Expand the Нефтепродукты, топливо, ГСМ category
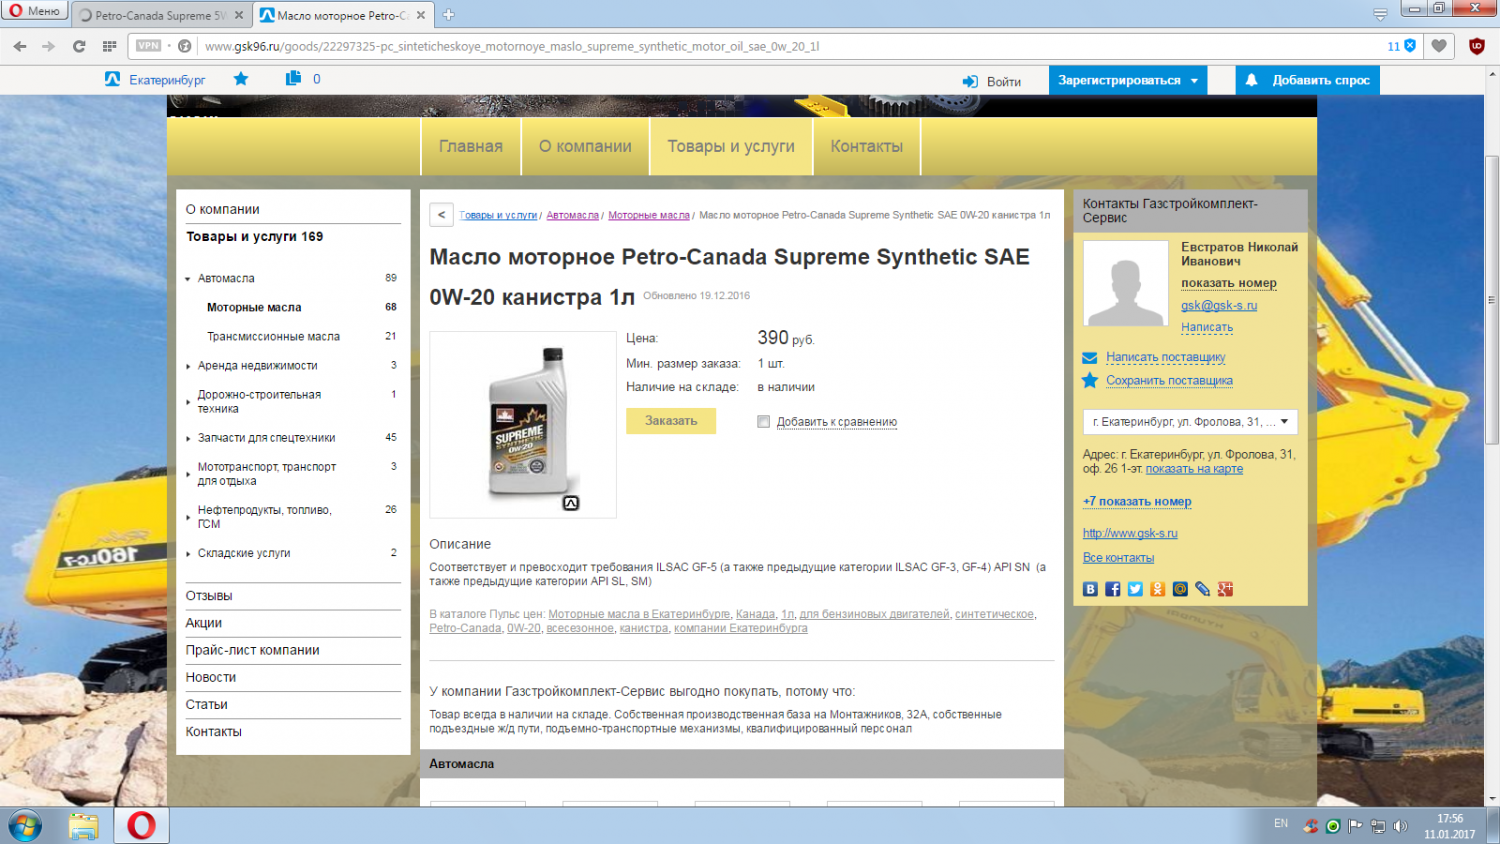The width and height of the screenshot is (1500, 844). point(188,517)
